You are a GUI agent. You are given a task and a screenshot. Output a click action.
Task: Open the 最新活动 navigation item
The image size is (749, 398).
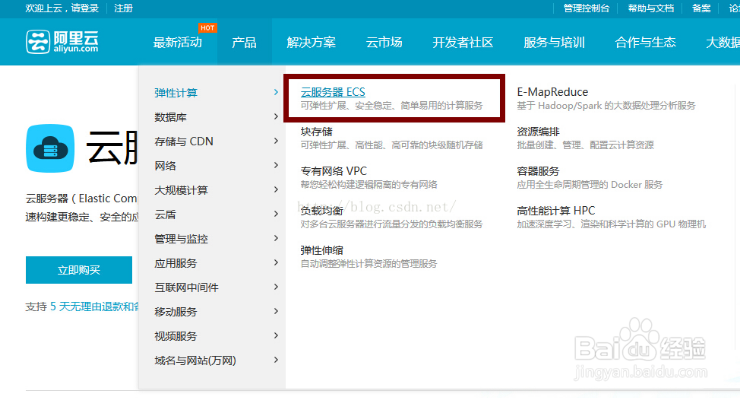click(x=177, y=43)
